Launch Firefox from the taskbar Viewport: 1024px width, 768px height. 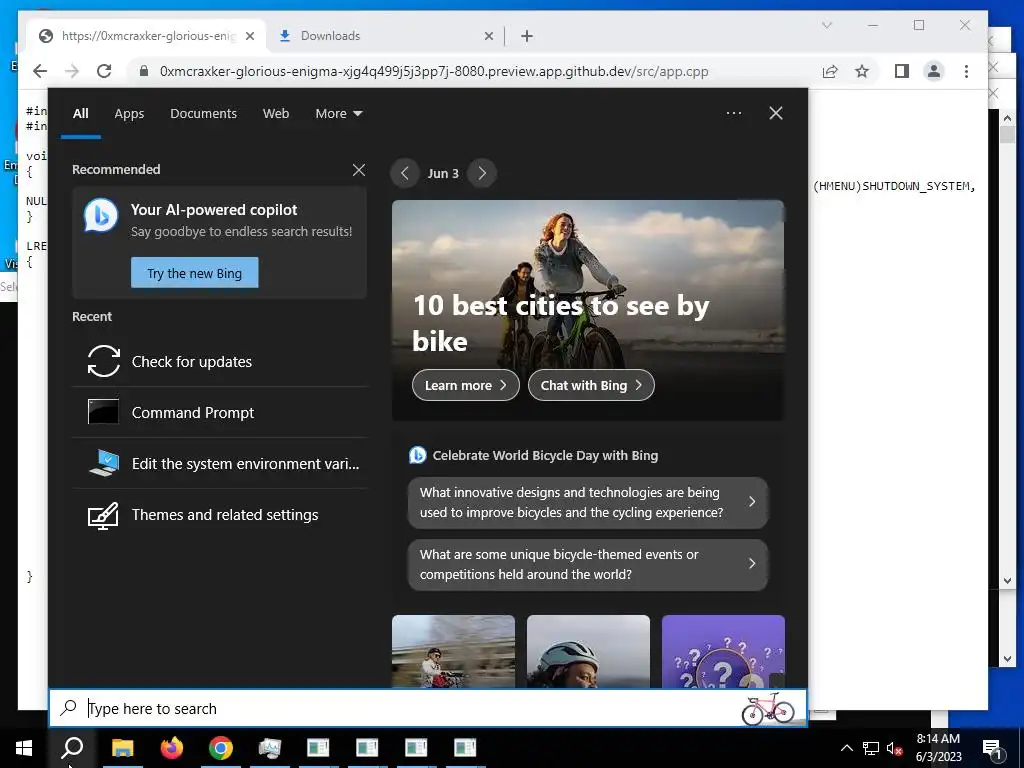pyautogui.click(x=172, y=748)
